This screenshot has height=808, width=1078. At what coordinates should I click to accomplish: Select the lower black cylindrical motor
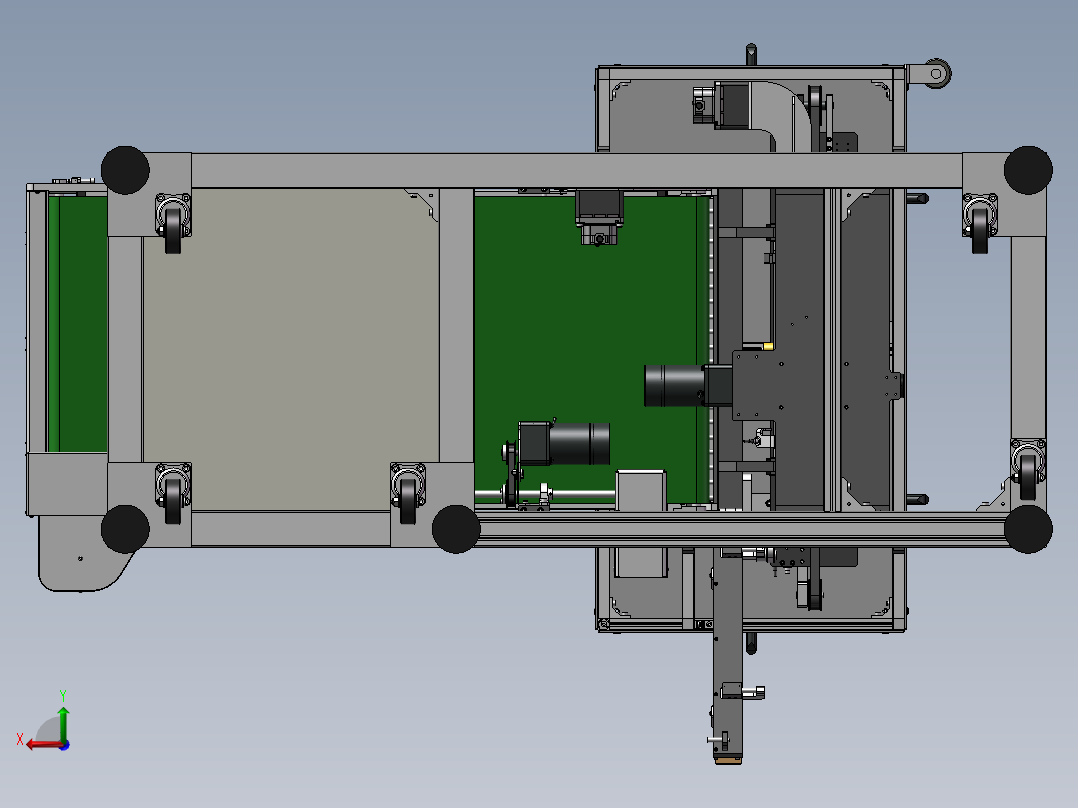tap(580, 444)
